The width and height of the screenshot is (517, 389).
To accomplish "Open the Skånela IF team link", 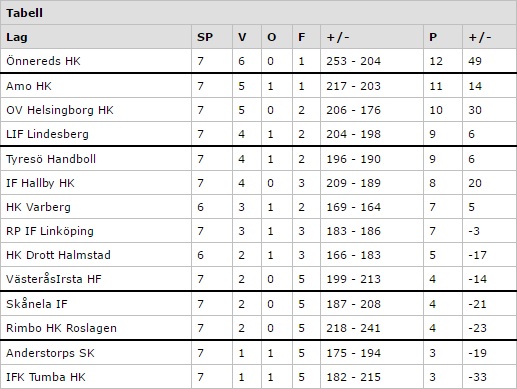I will point(37,304).
